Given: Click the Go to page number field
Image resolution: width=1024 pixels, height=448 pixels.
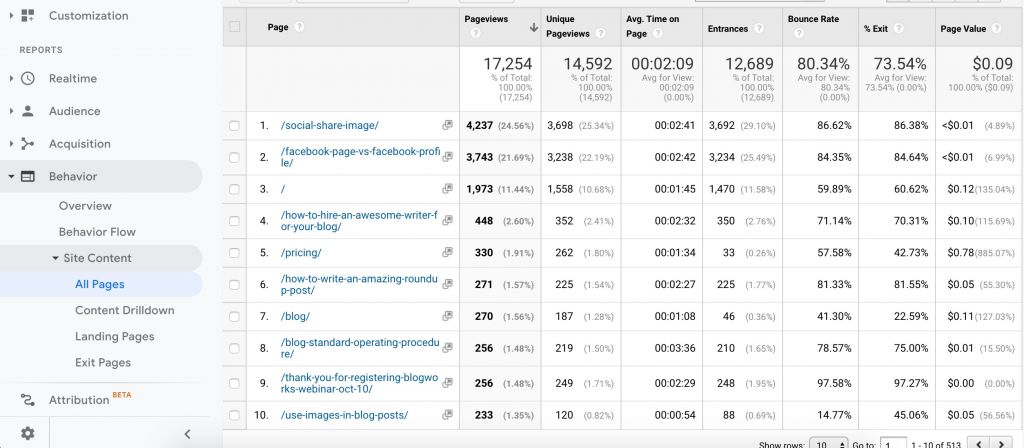Looking at the screenshot, I should 894,443.
